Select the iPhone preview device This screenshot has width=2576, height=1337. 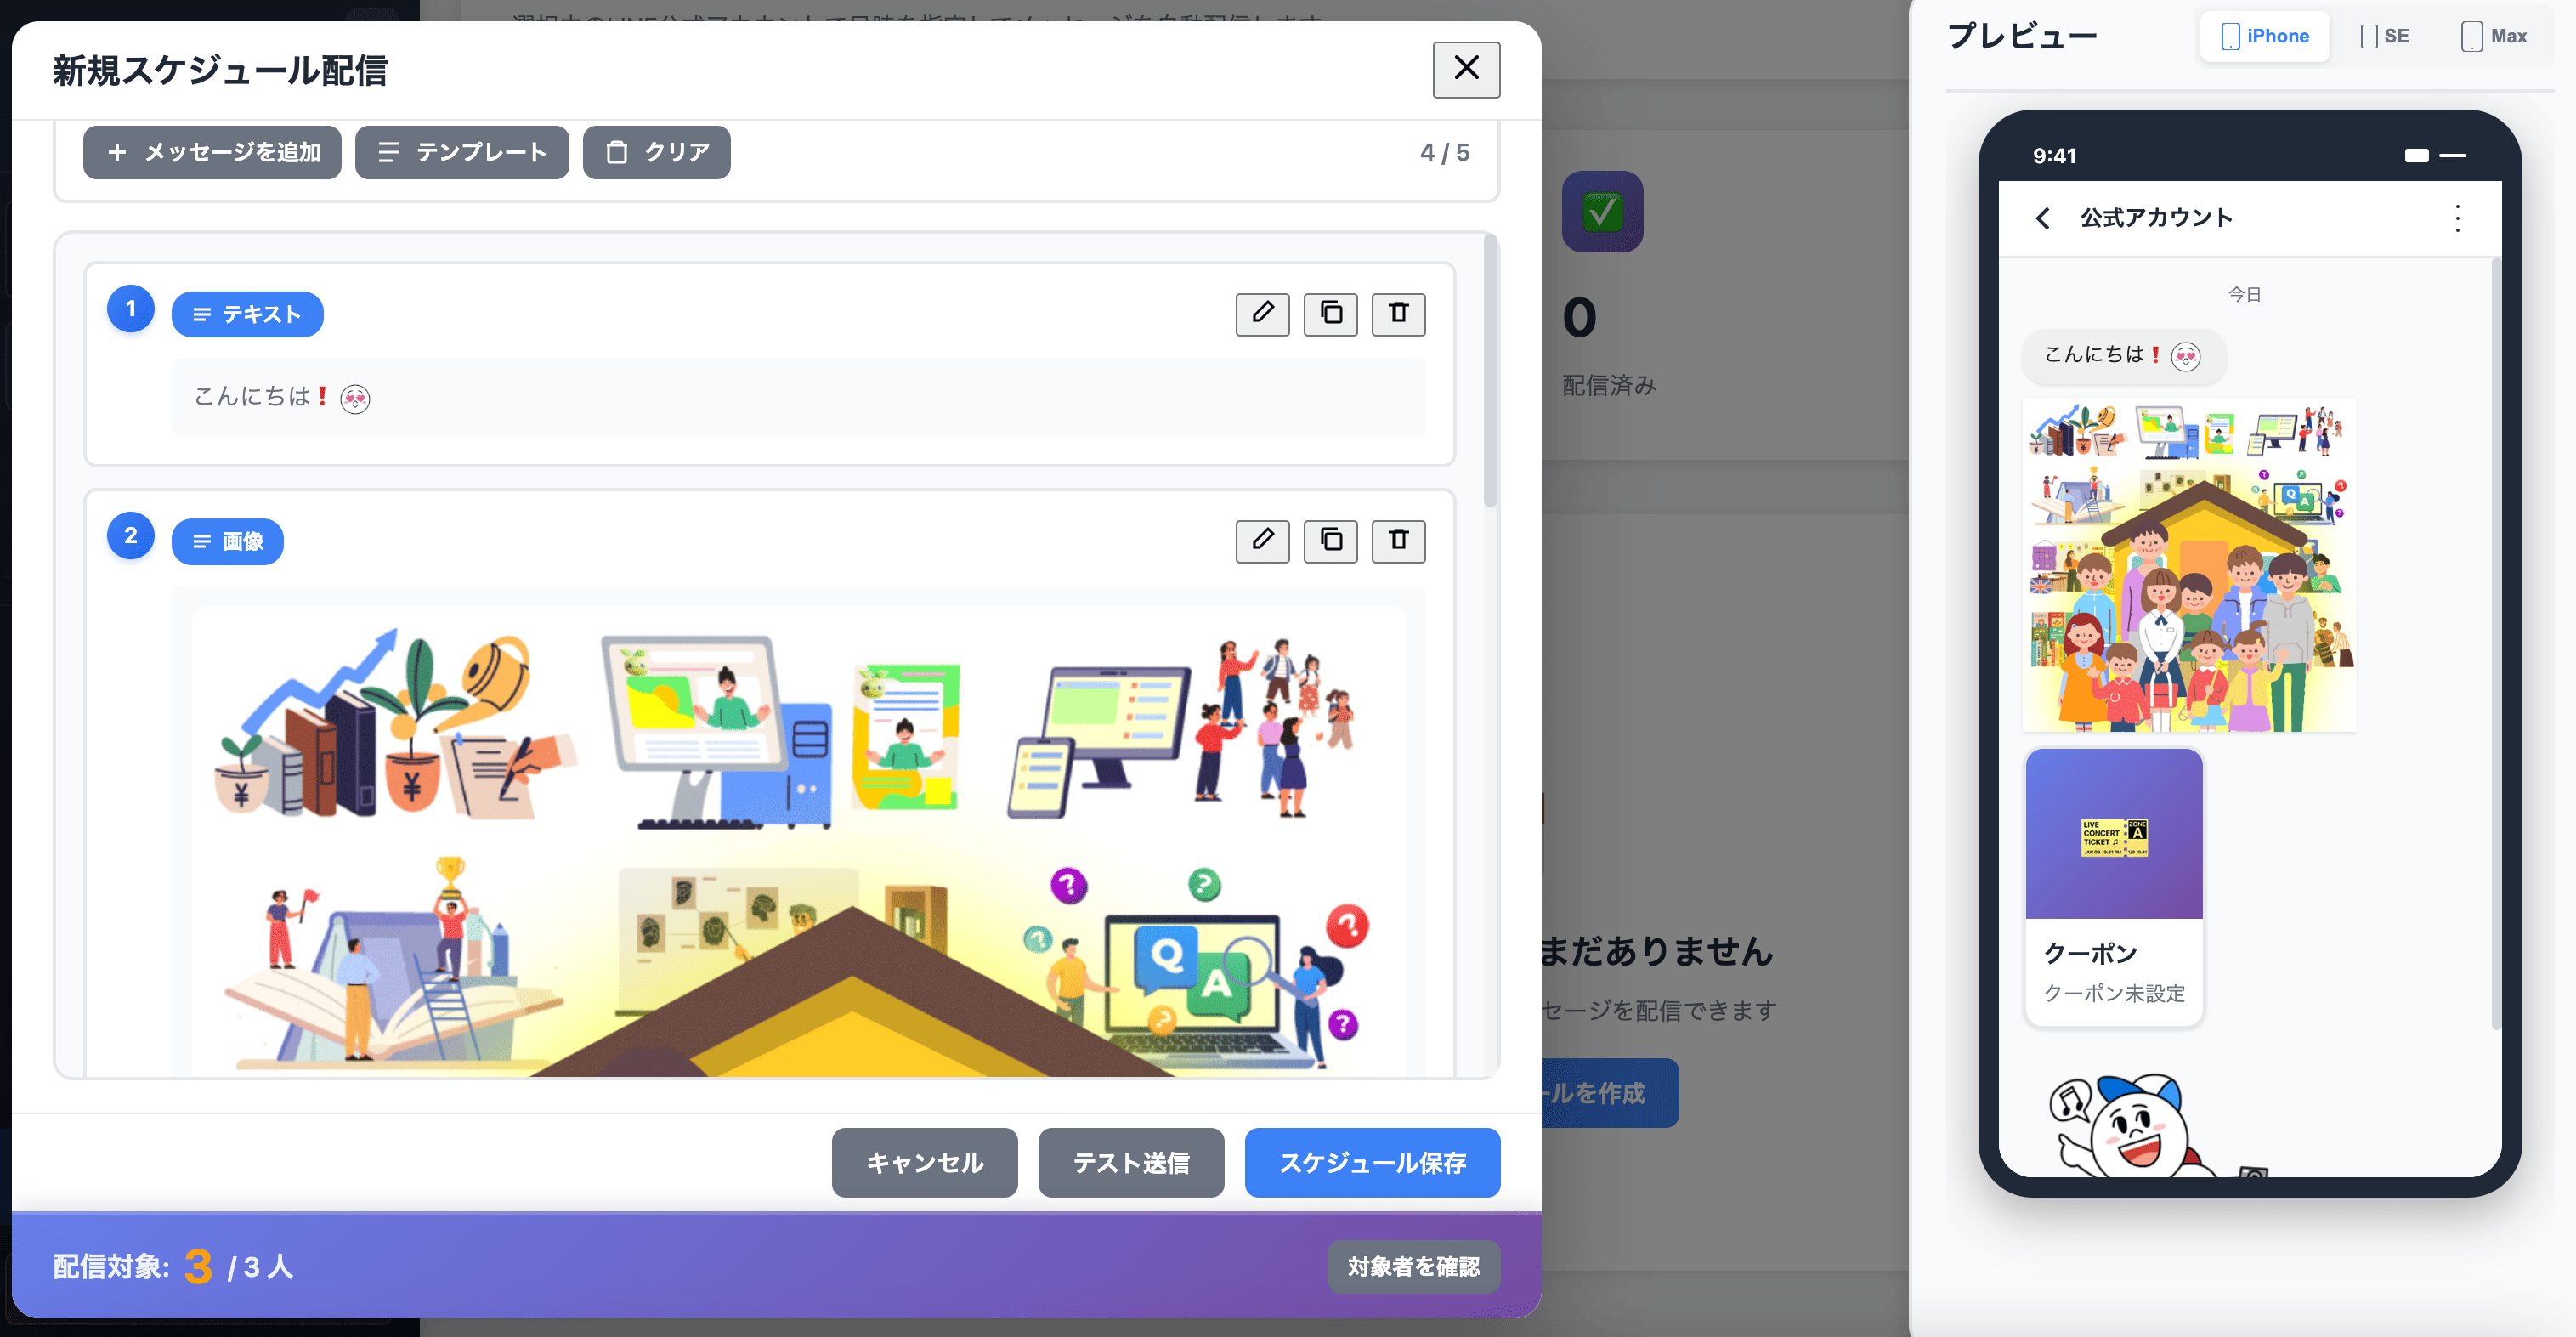tap(2265, 36)
